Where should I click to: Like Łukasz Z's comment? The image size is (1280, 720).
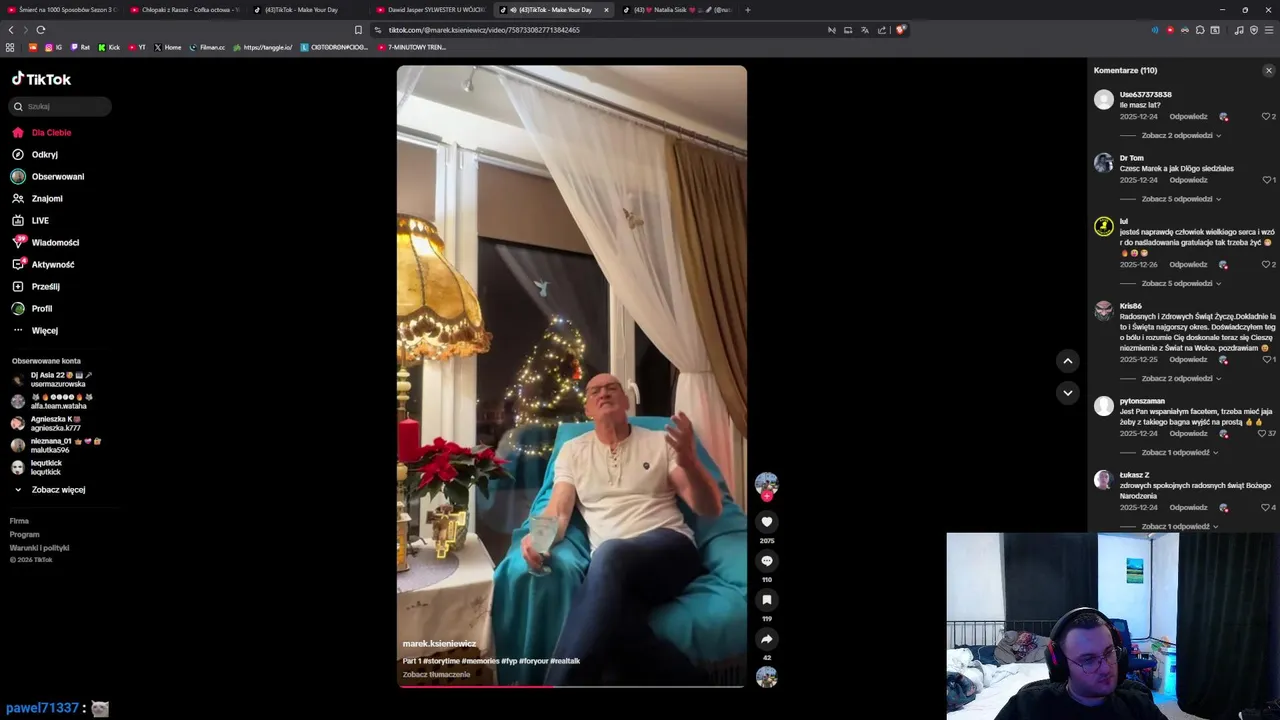coord(1267,508)
